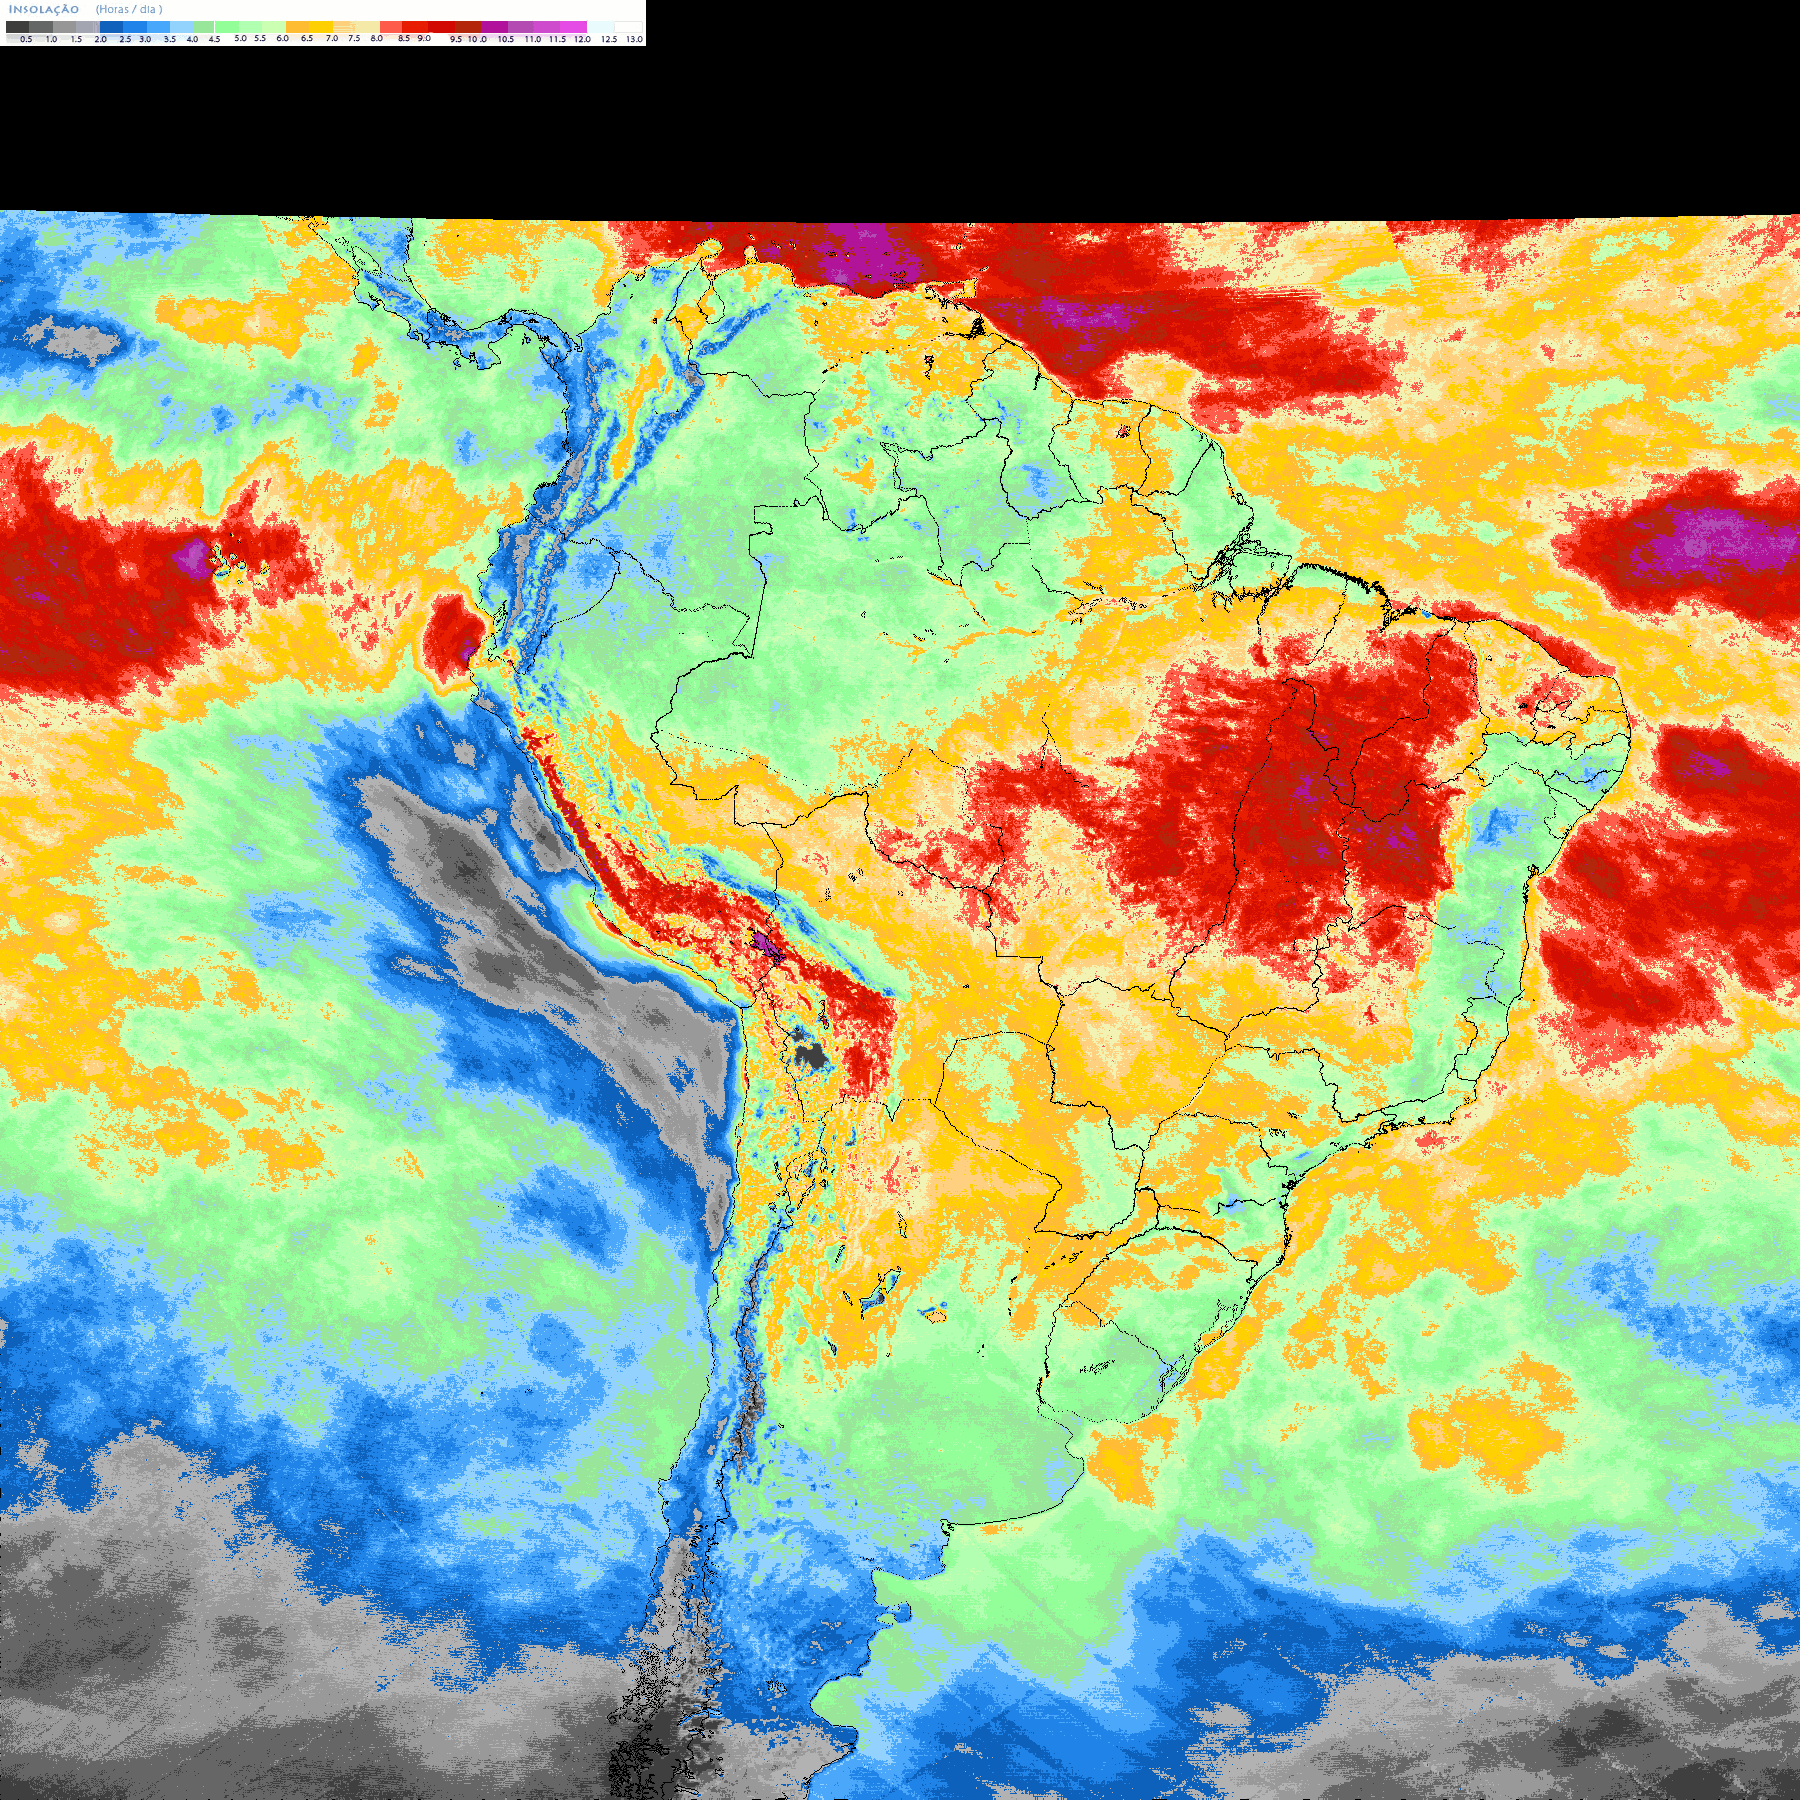Click the 13.0 legend value label
The image size is (1800, 1800).
coord(634,39)
